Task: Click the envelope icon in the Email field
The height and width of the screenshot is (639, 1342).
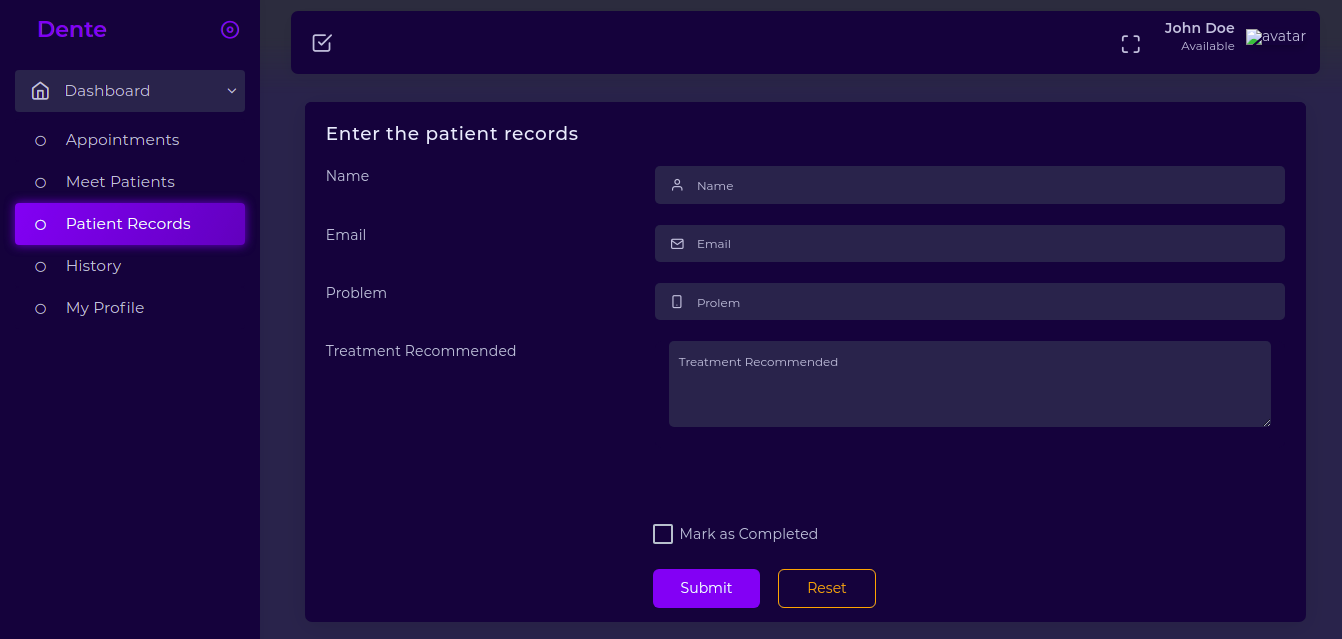Action: 677,243
